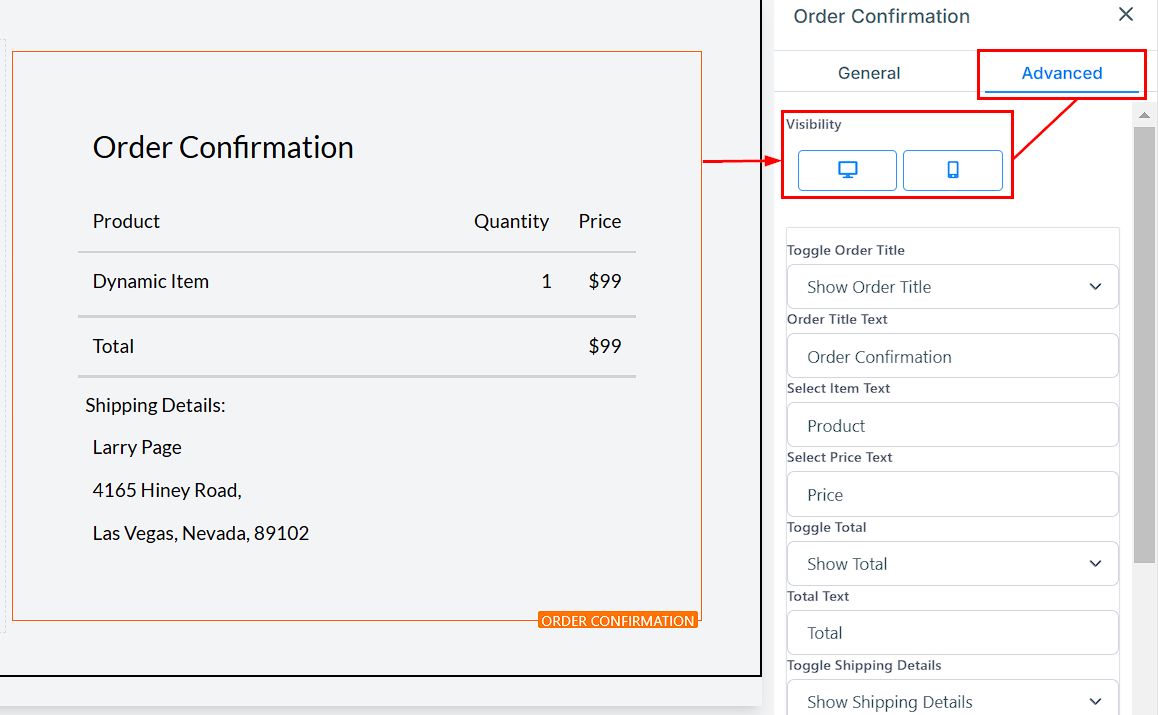
Task: Toggle mobile visibility icon
Action: pyautogui.click(x=952, y=170)
